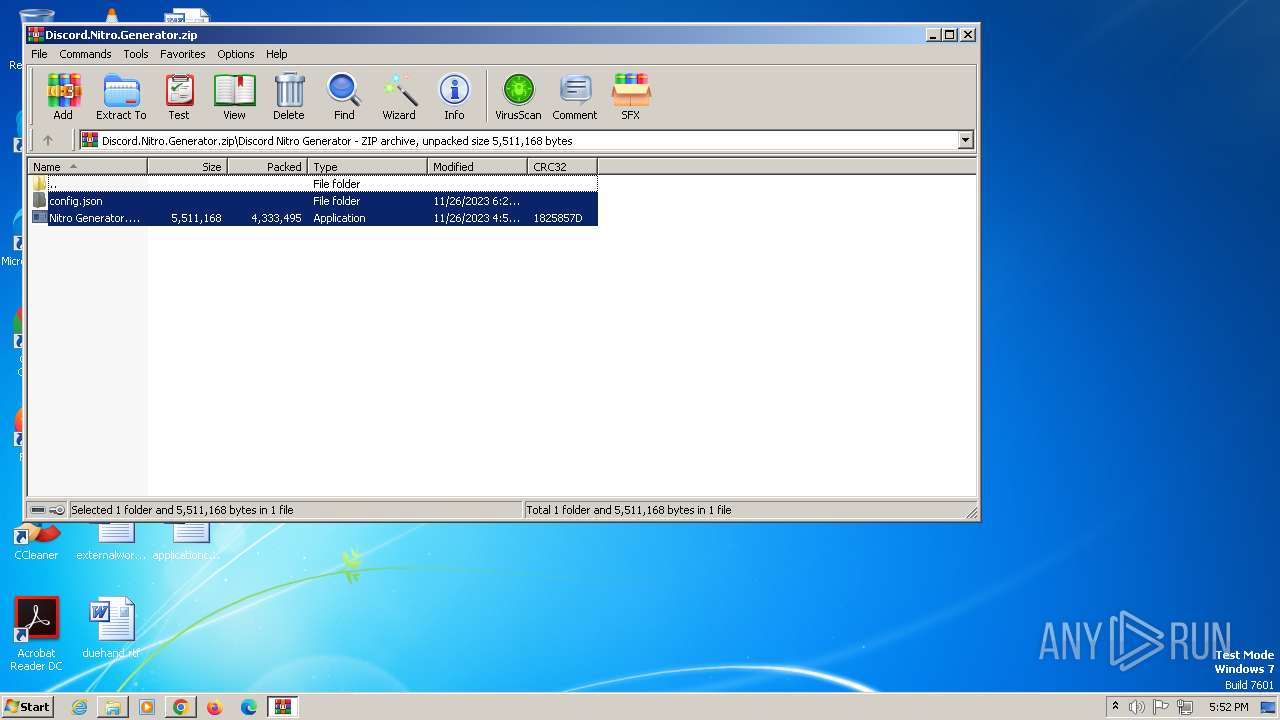Open the Commands menu
Screen dimensions: 1280x720
pos(85,54)
